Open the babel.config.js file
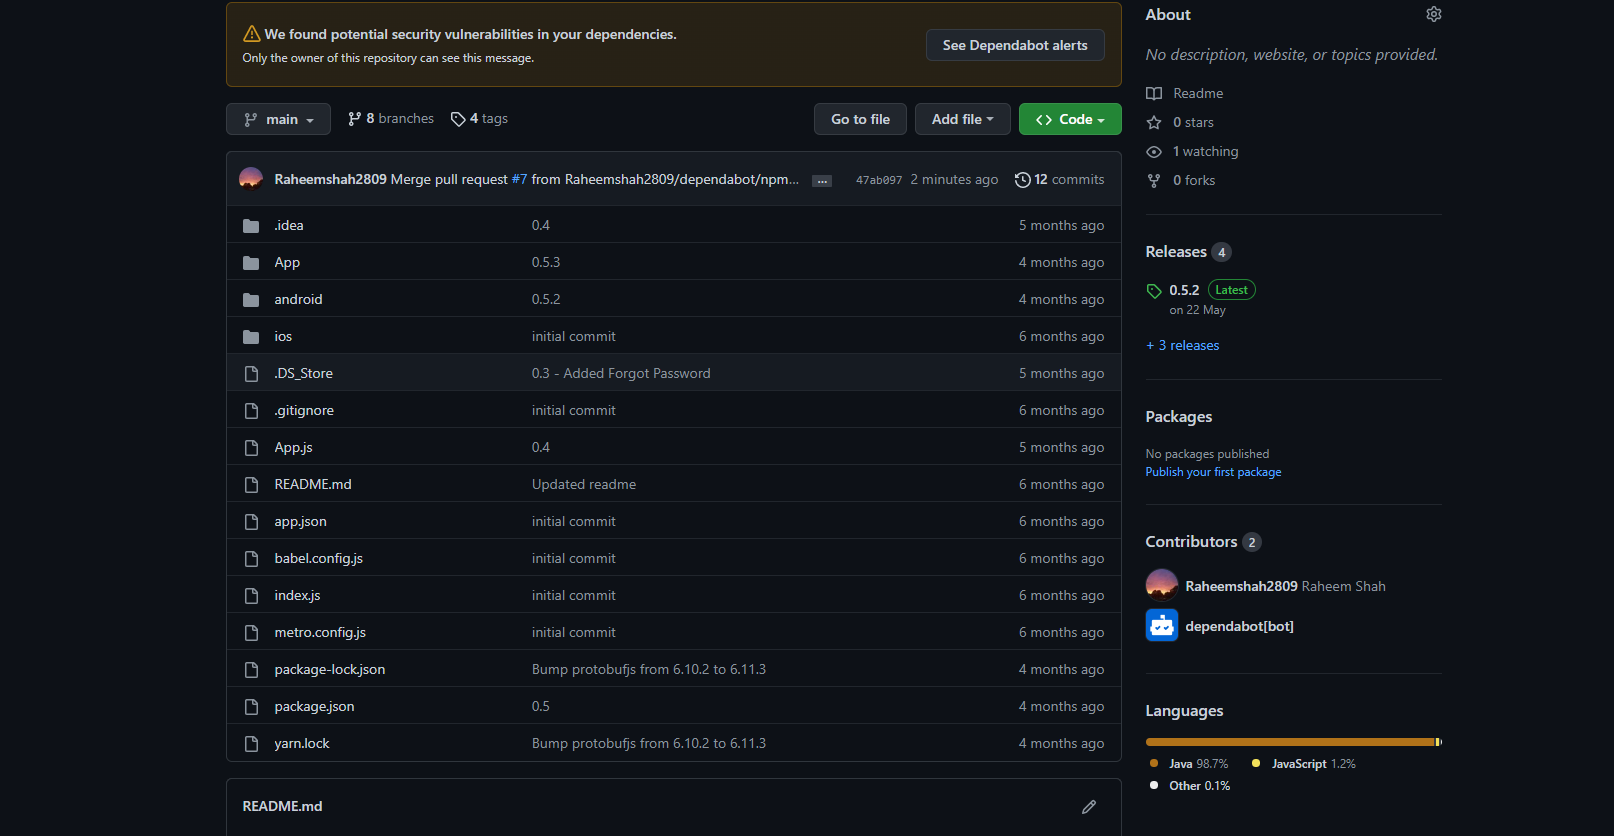This screenshot has width=1614, height=836. coord(319,558)
